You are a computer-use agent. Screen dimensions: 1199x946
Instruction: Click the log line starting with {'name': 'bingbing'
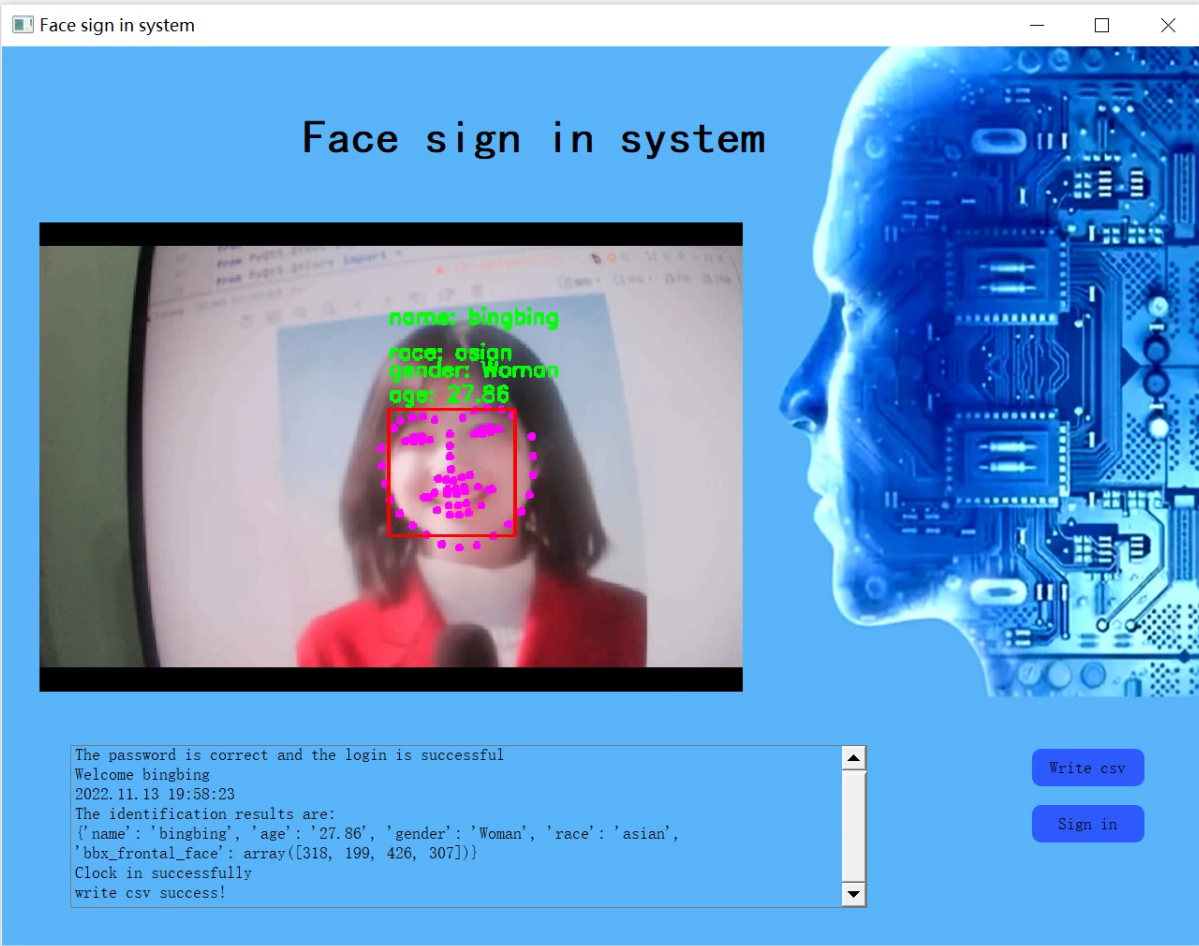[378, 834]
